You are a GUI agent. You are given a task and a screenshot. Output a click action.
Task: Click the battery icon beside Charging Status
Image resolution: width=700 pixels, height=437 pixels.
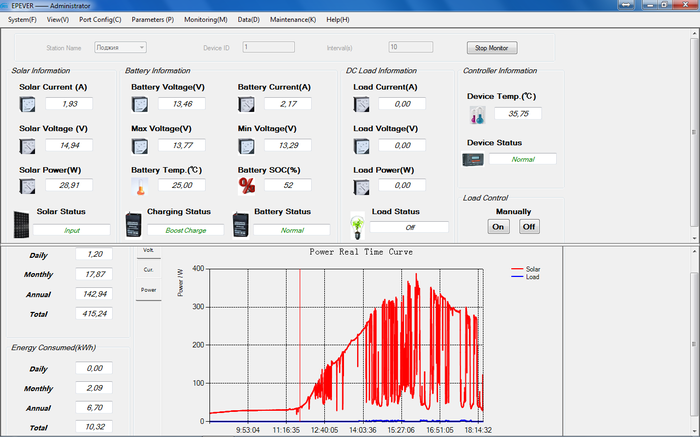133,223
